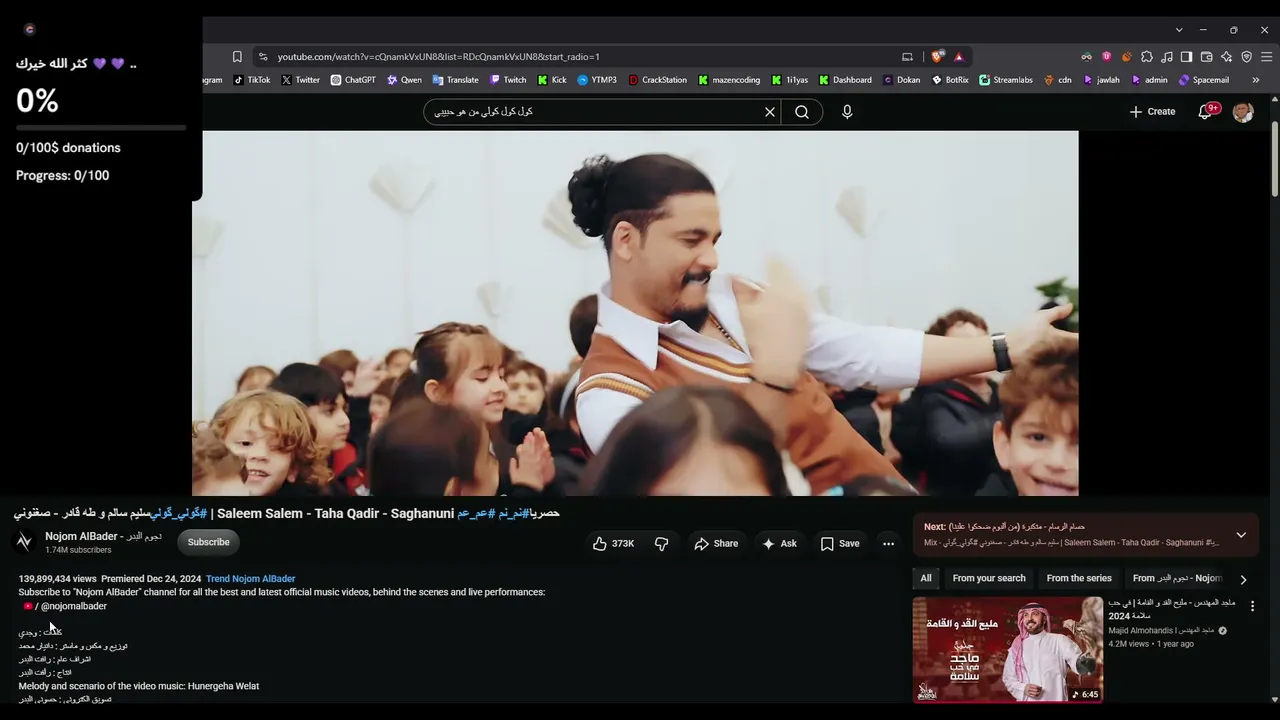Click the Share button
Viewport: 1280px width, 720px height.
click(x=716, y=543)
